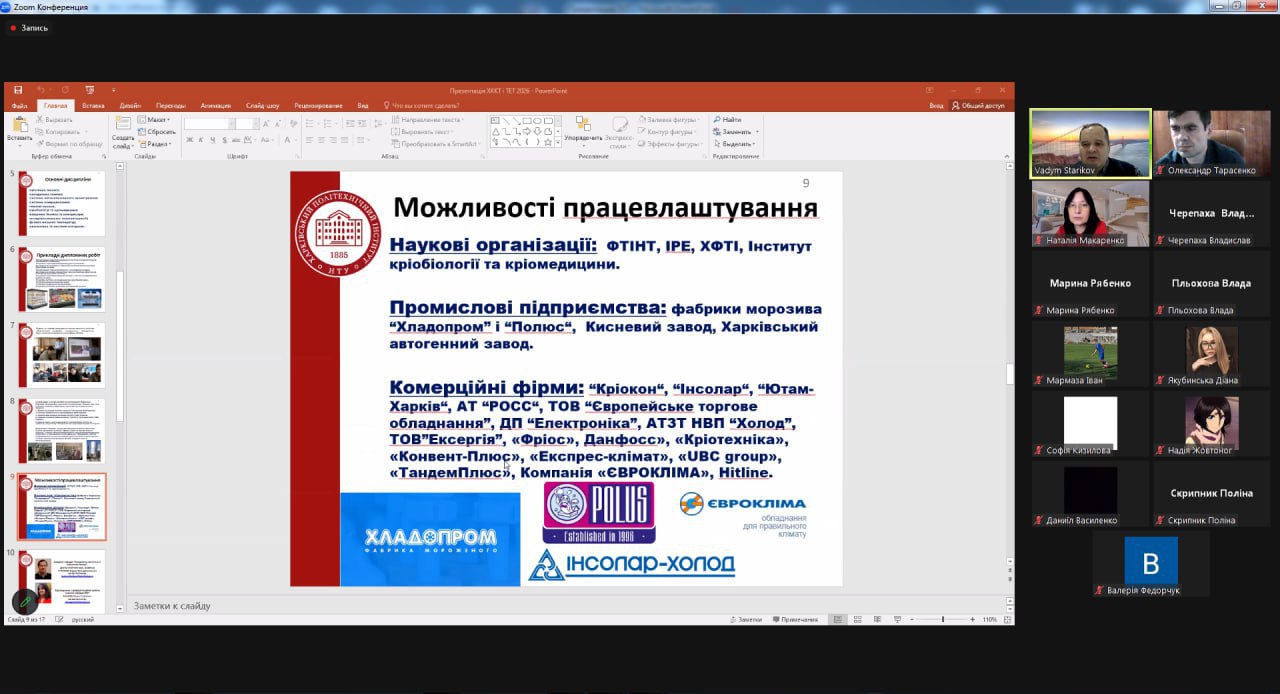Click Сбросить reset slide command
Image resolution: width=1280 pixels, height=694 pixels.
(157, 131)
